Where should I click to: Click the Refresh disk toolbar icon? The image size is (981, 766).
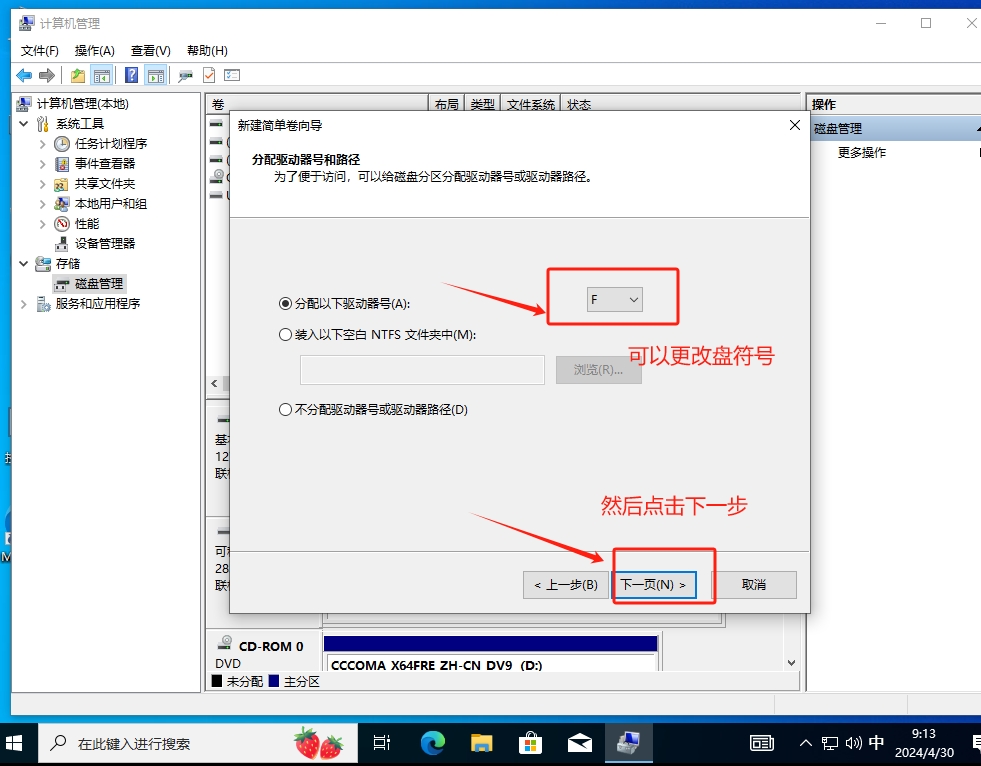click(185, 76)
